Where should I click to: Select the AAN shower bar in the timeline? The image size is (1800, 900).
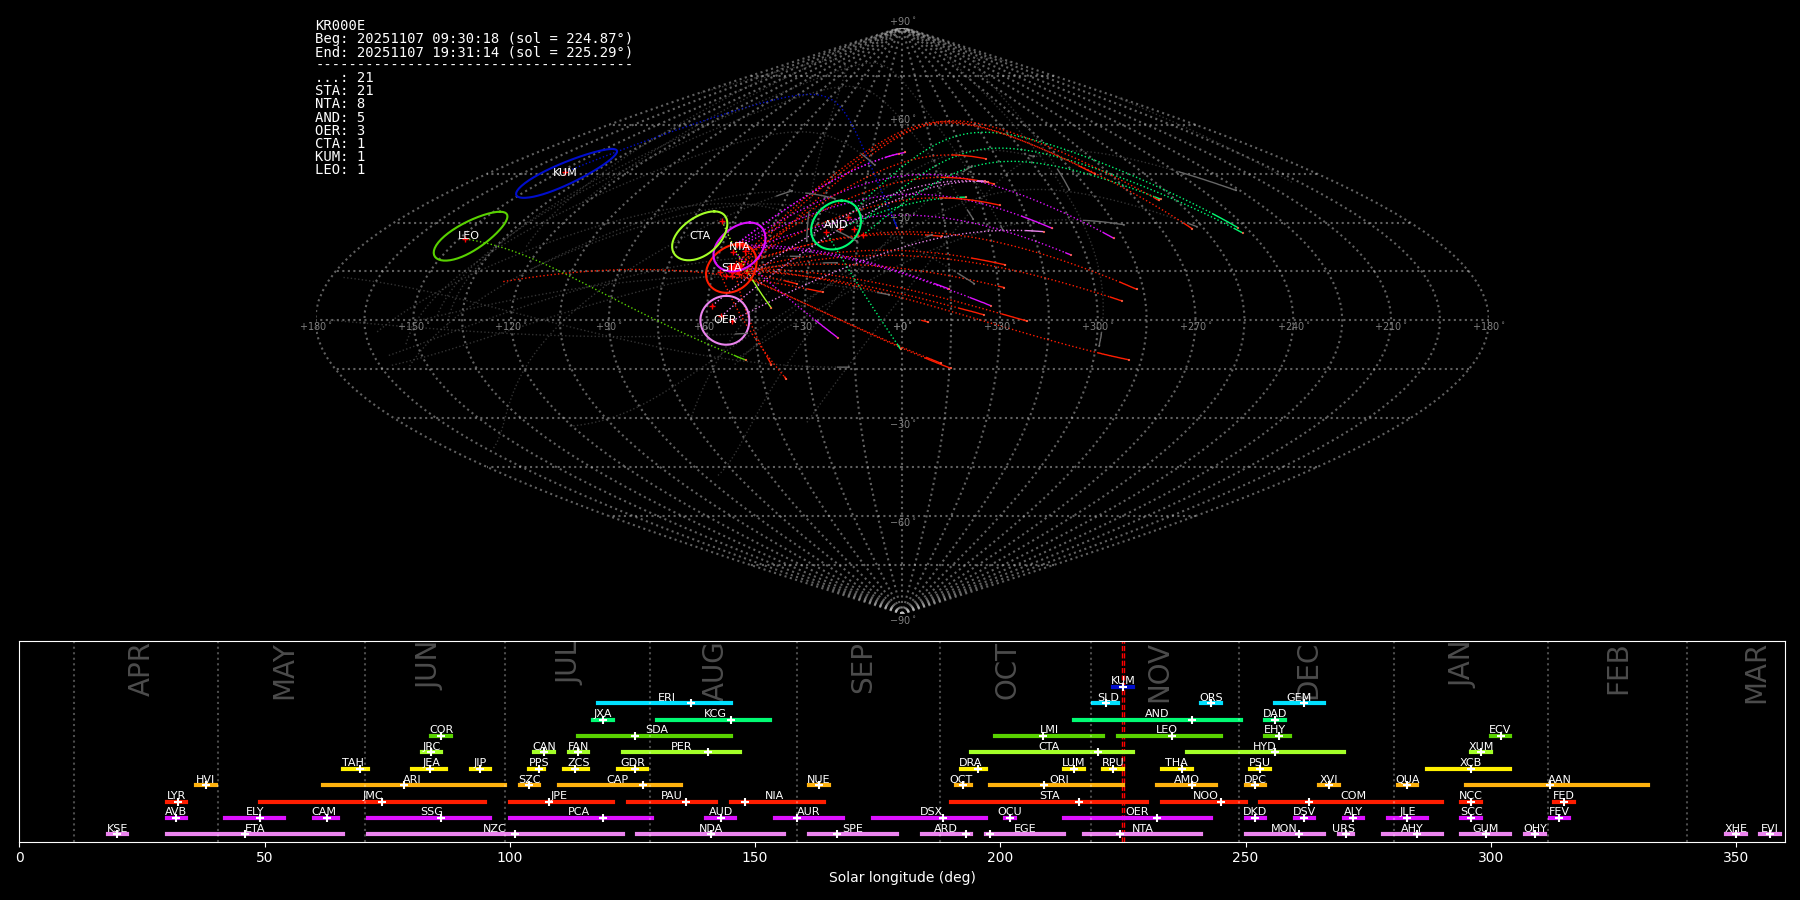click(1557, 785)
